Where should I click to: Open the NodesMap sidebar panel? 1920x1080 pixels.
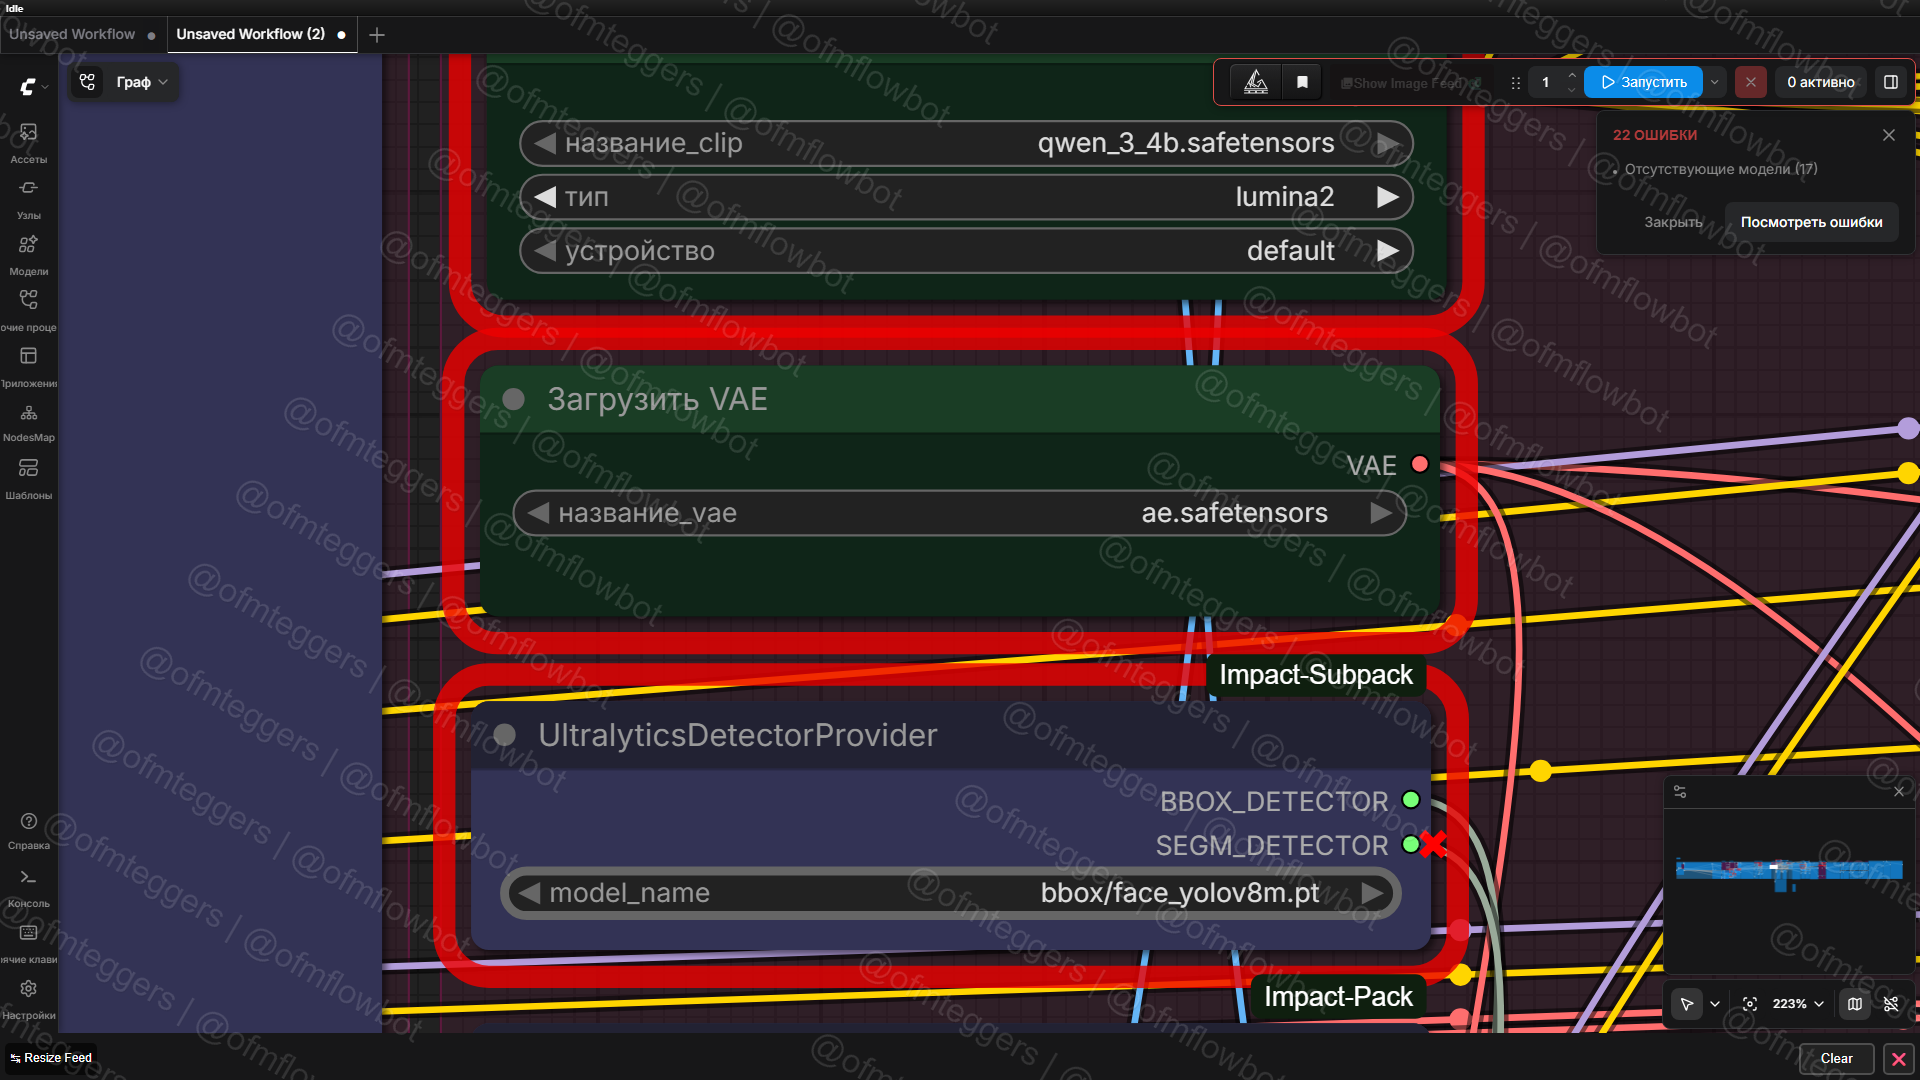[28, 422]
